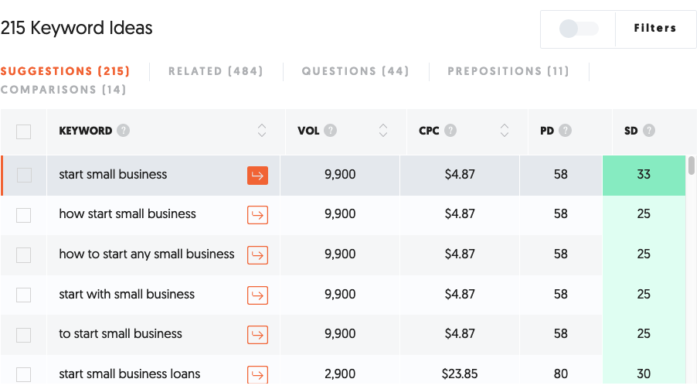The width and height of the screenshot is (700, 389).
Task: Sort by KEYWORD column arrows
Action: 262,130
